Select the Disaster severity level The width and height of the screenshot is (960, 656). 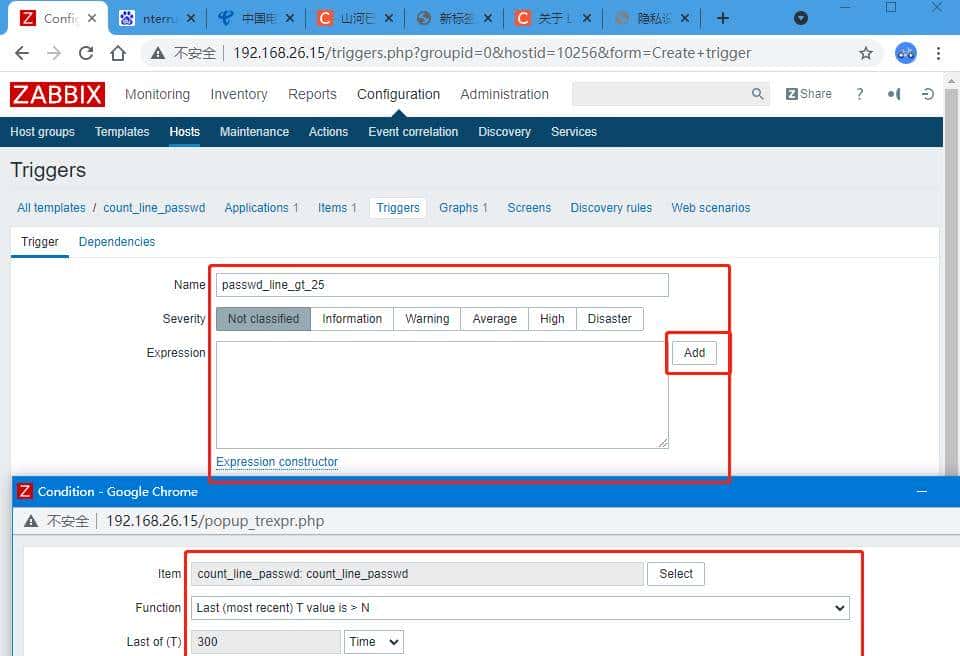click(x=609, y=318)
